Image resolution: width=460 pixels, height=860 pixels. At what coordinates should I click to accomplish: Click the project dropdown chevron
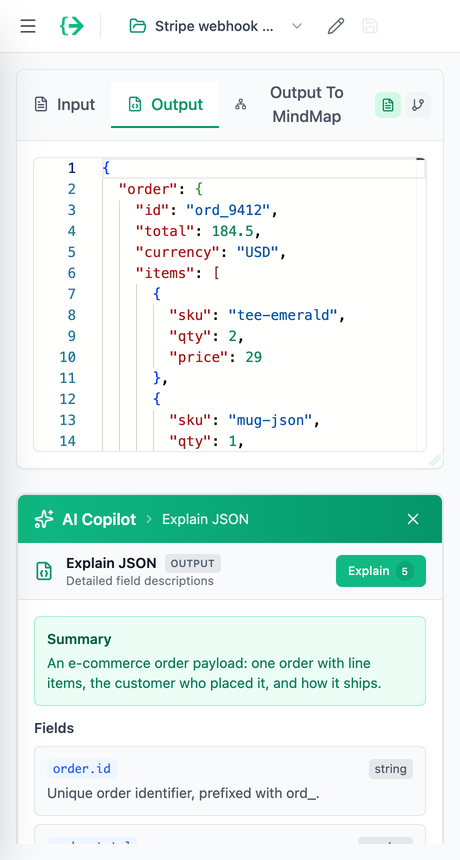click(x=297, y=26)
